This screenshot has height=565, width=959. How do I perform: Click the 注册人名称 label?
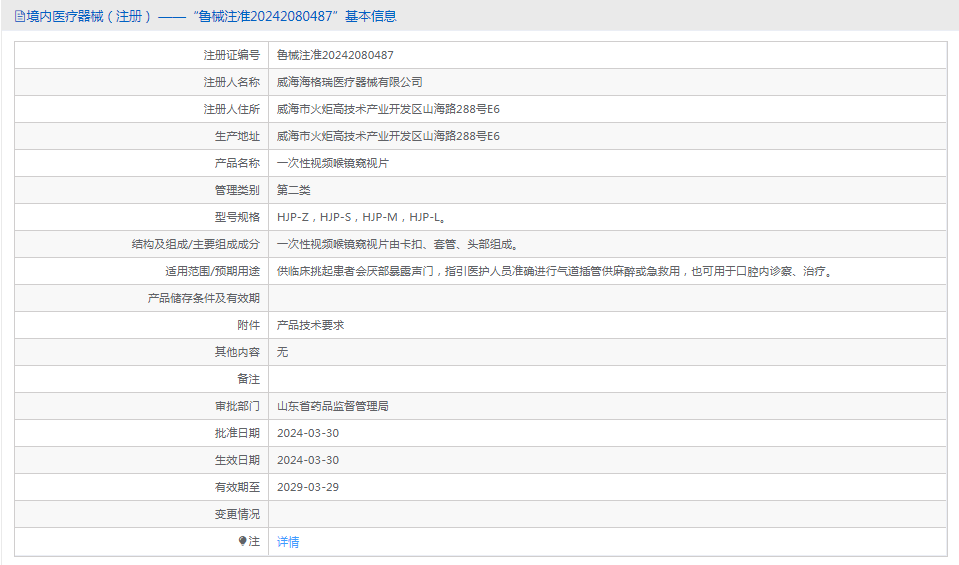[232, 82]
